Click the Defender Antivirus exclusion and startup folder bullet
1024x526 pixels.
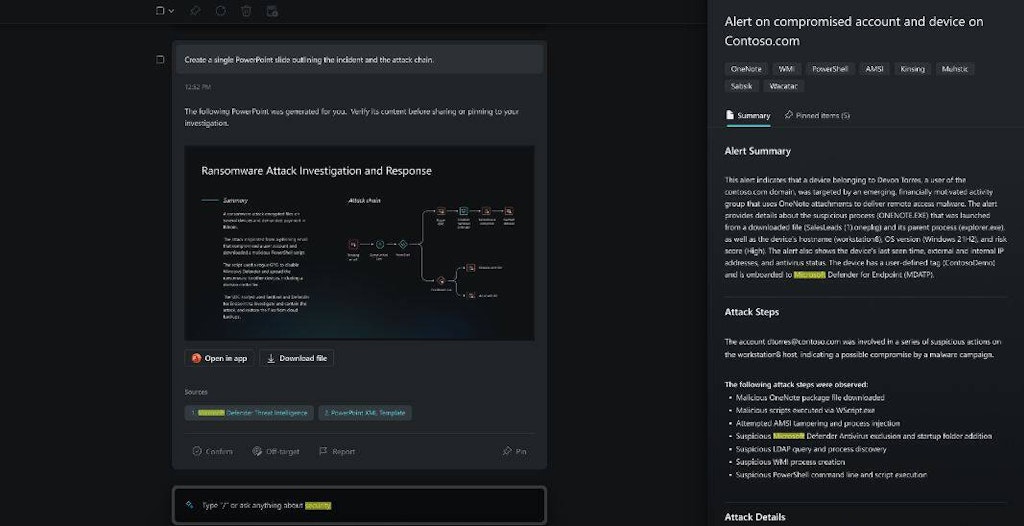pyautogui.click(x=863, y=436)
